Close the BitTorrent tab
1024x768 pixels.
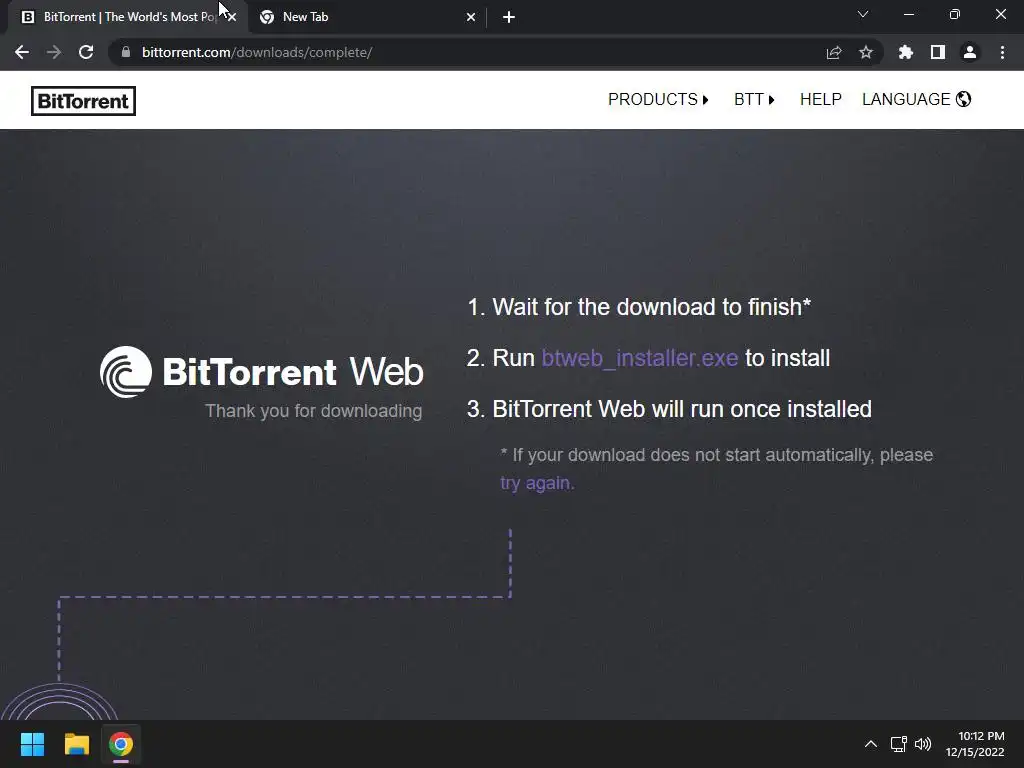232,17
